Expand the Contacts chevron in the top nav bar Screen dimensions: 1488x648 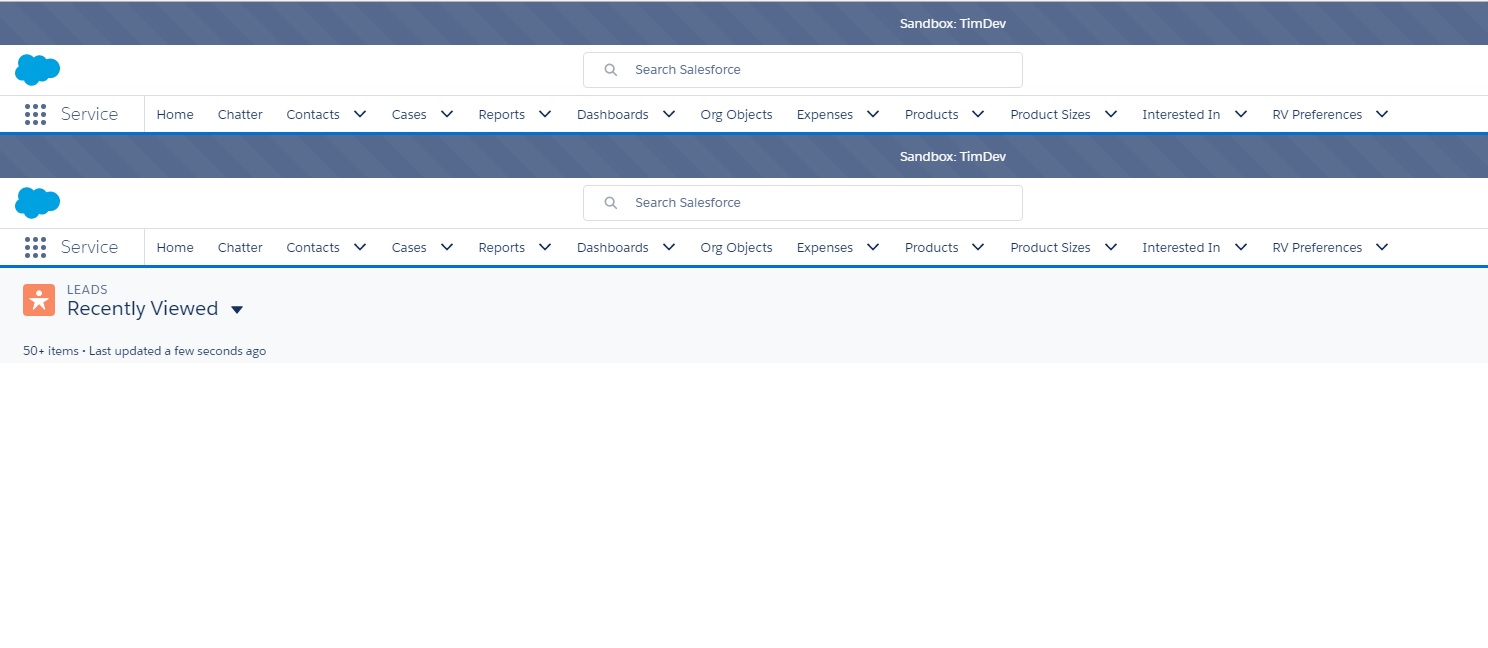(360, 114)
